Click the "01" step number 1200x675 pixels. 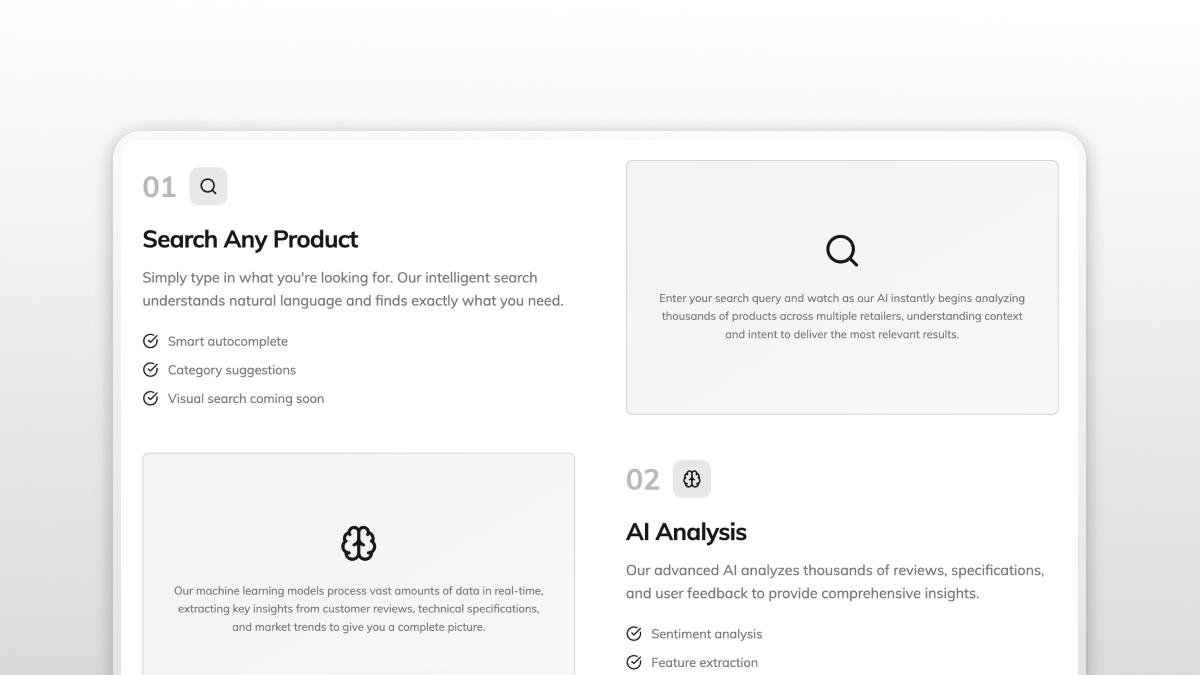tap(159, 187)
